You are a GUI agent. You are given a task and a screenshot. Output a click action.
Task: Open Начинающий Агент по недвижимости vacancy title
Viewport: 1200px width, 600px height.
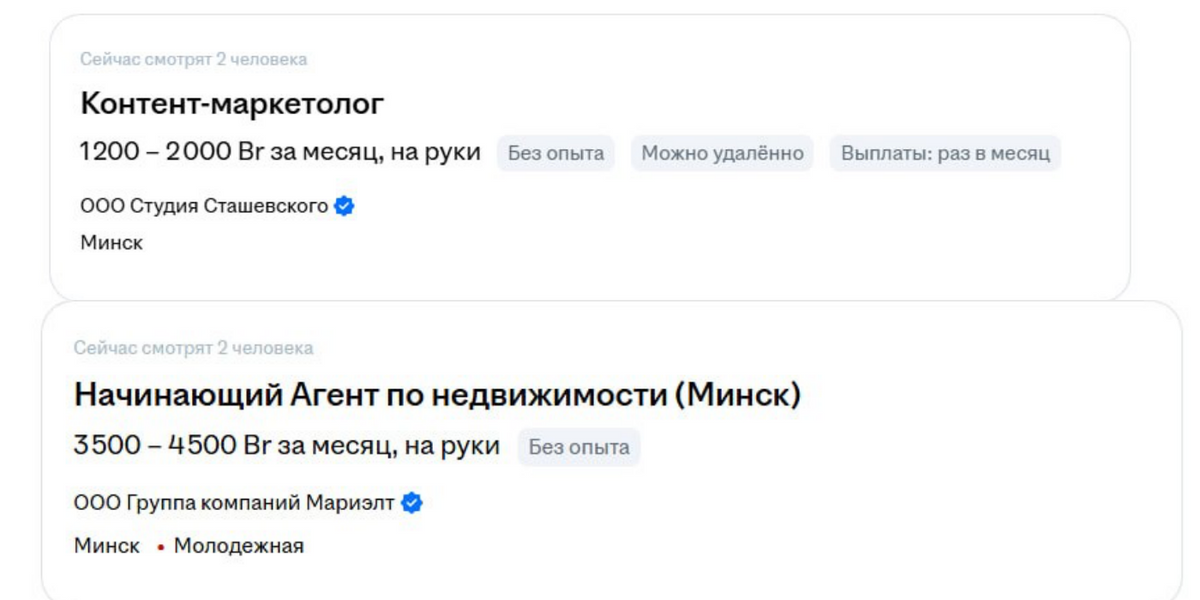point(437,396)
